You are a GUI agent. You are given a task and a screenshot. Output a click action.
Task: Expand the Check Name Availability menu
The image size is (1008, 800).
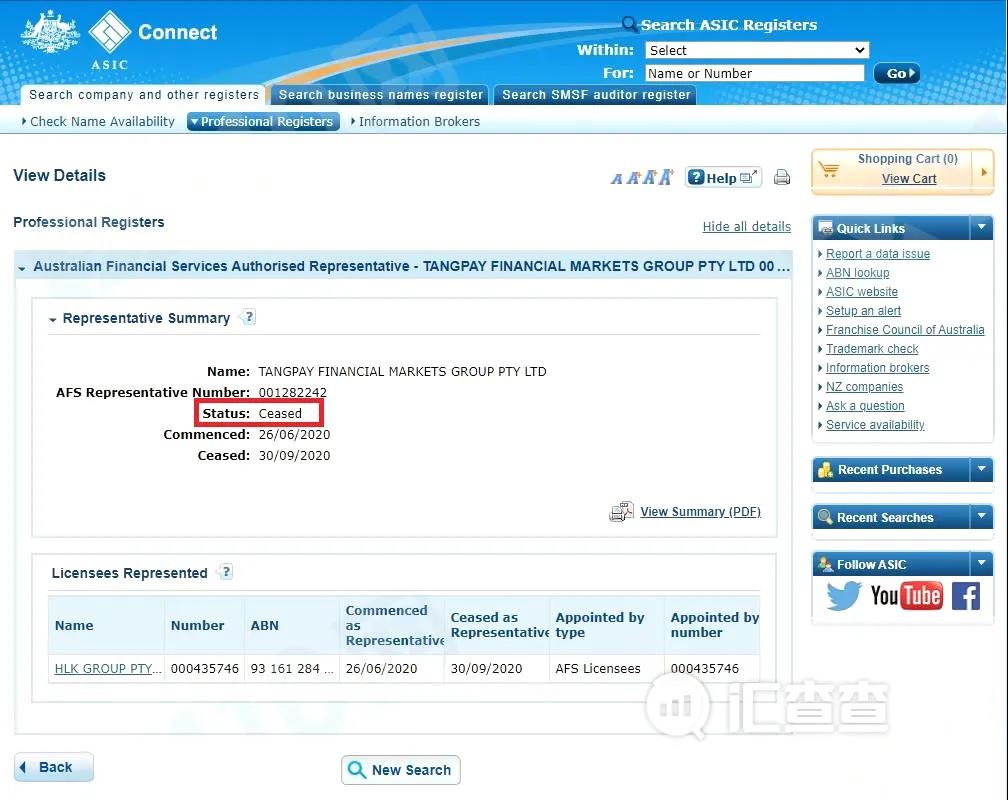98,122
